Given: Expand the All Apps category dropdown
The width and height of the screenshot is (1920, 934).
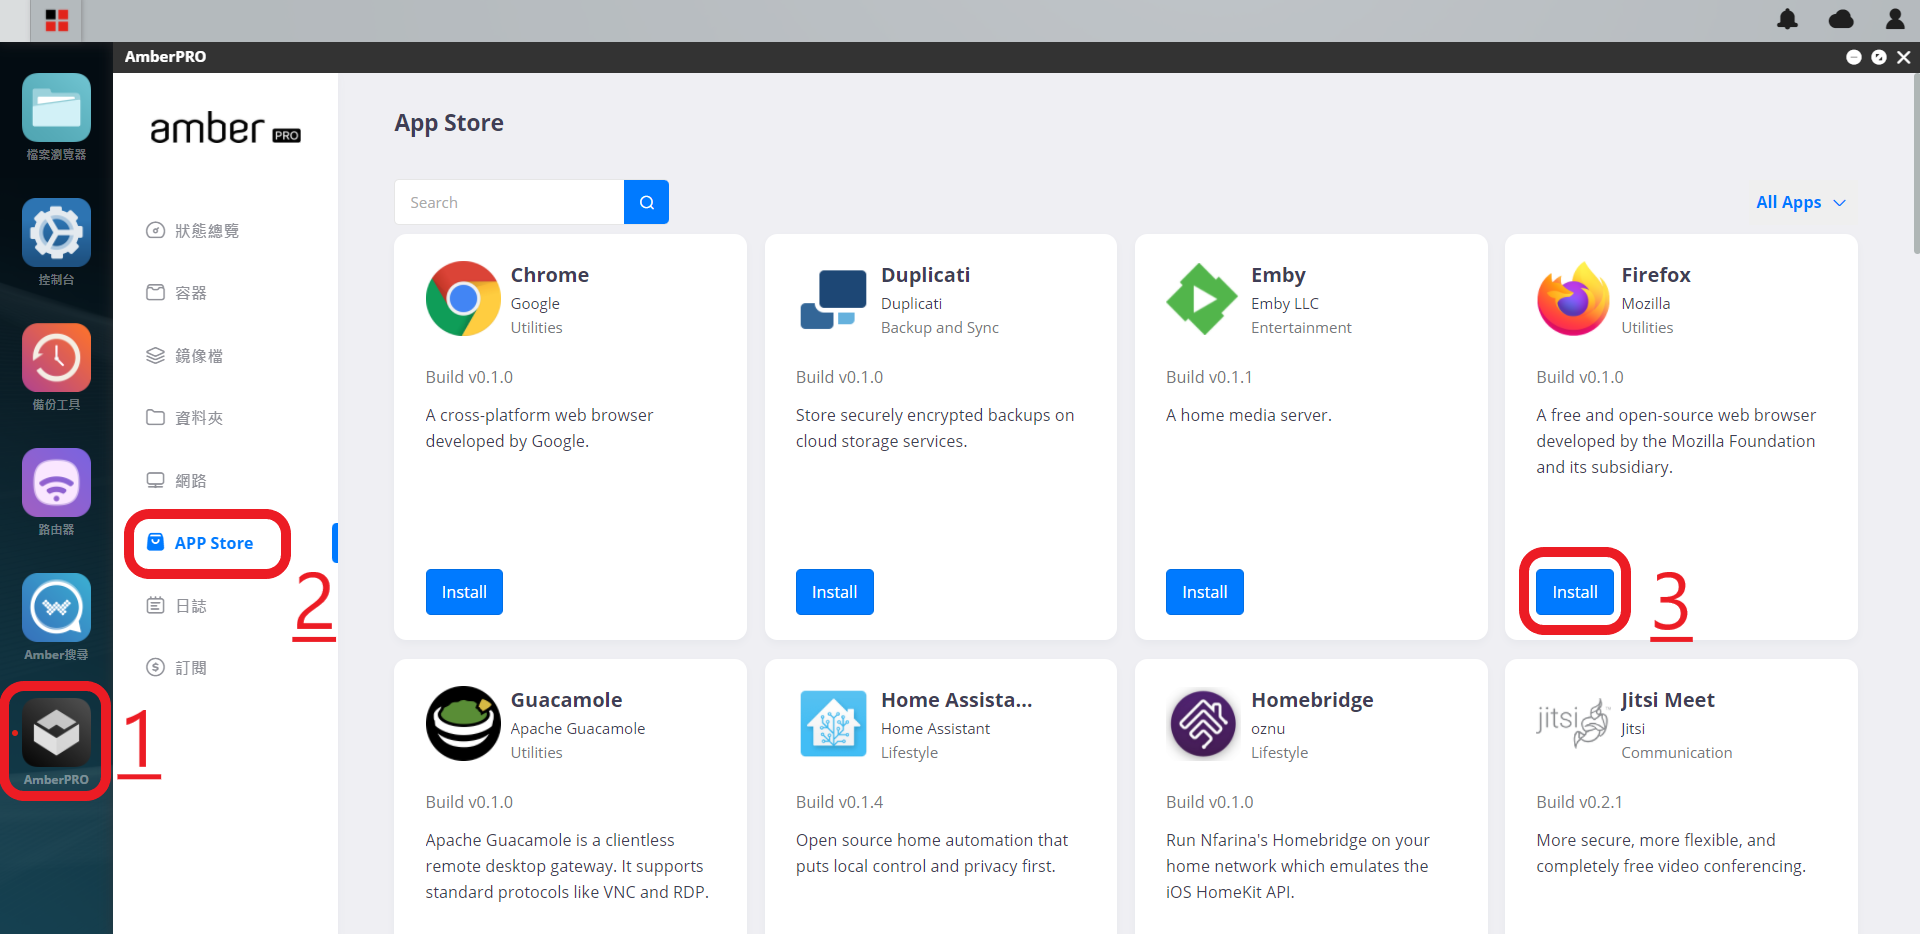Looking at the screenshot, I should (1800, 202).
